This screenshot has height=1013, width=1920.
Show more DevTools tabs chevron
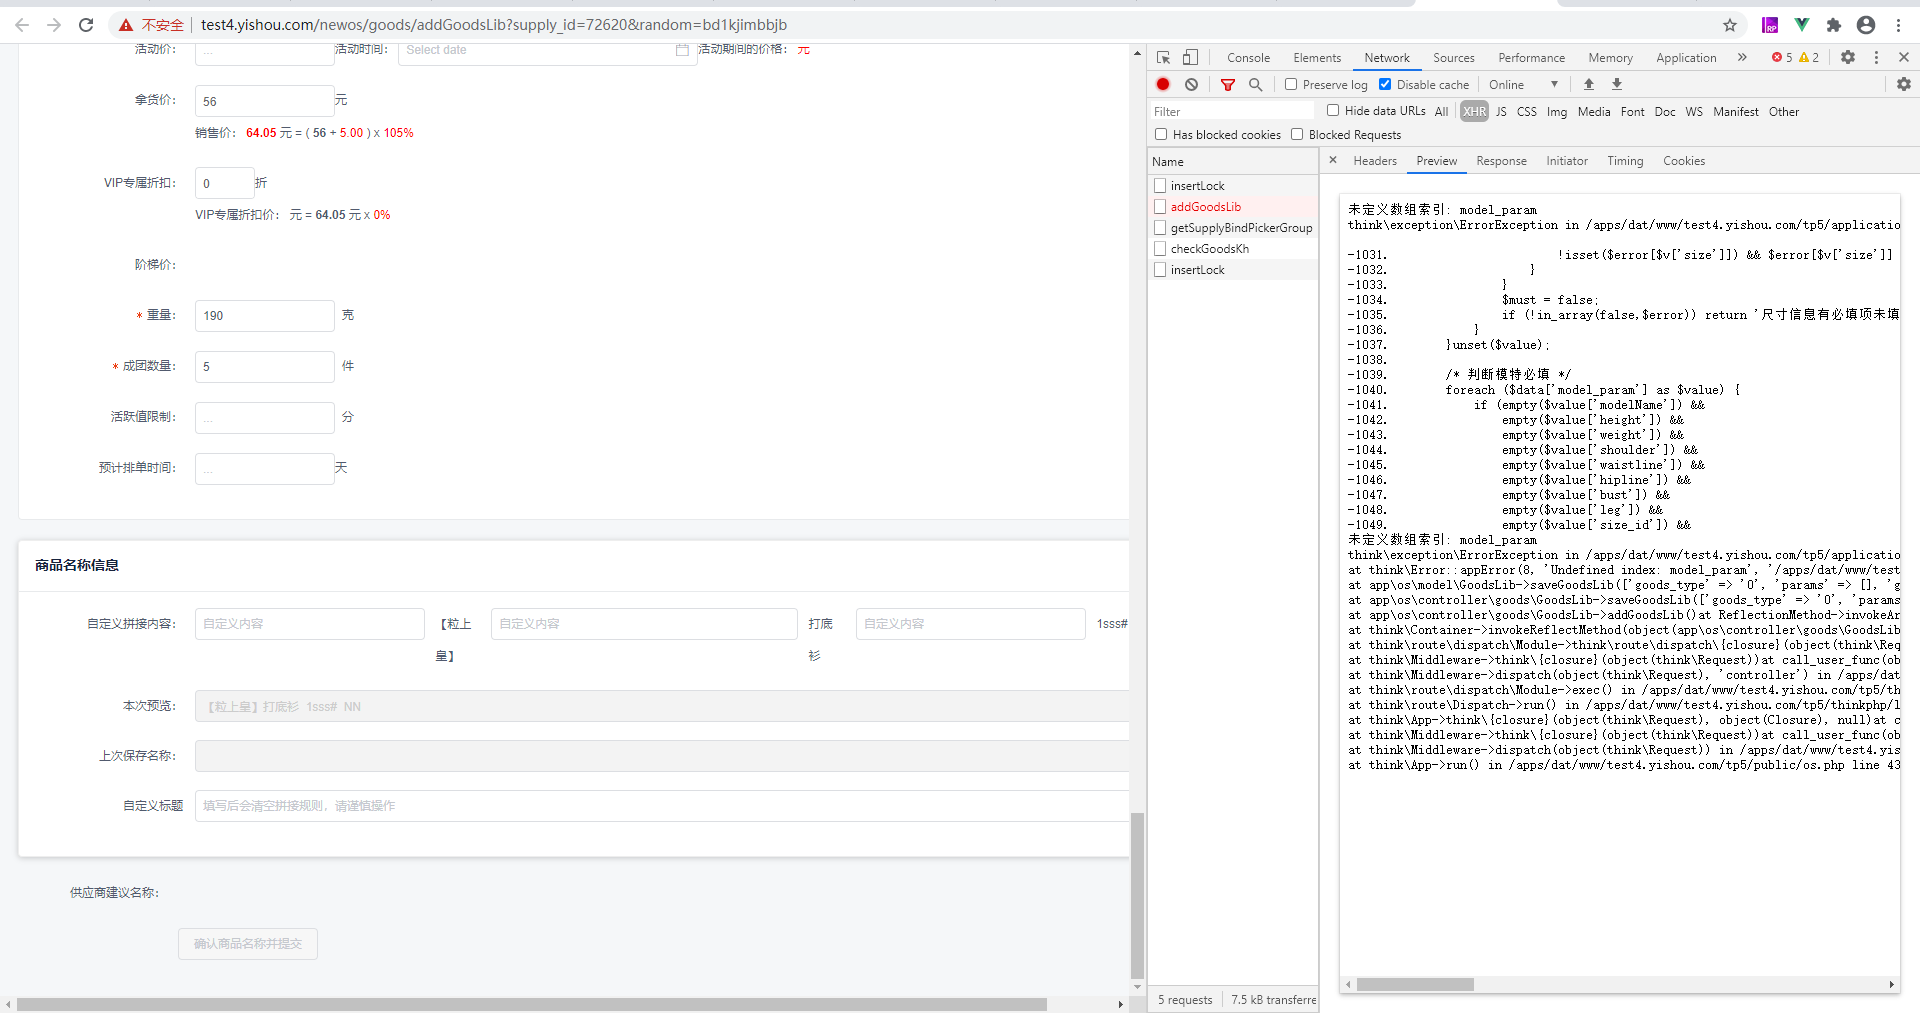(x=1742, y=58)
